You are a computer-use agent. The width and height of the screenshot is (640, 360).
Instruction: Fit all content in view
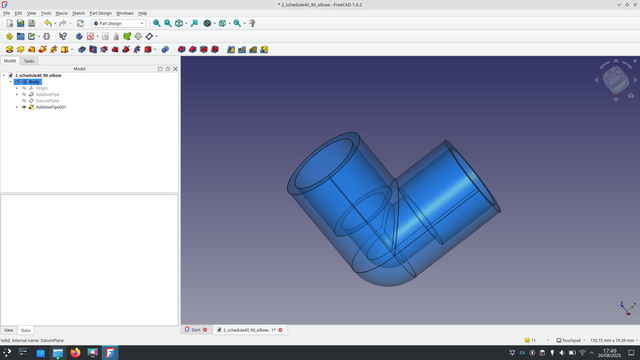[x=156, y=23]
